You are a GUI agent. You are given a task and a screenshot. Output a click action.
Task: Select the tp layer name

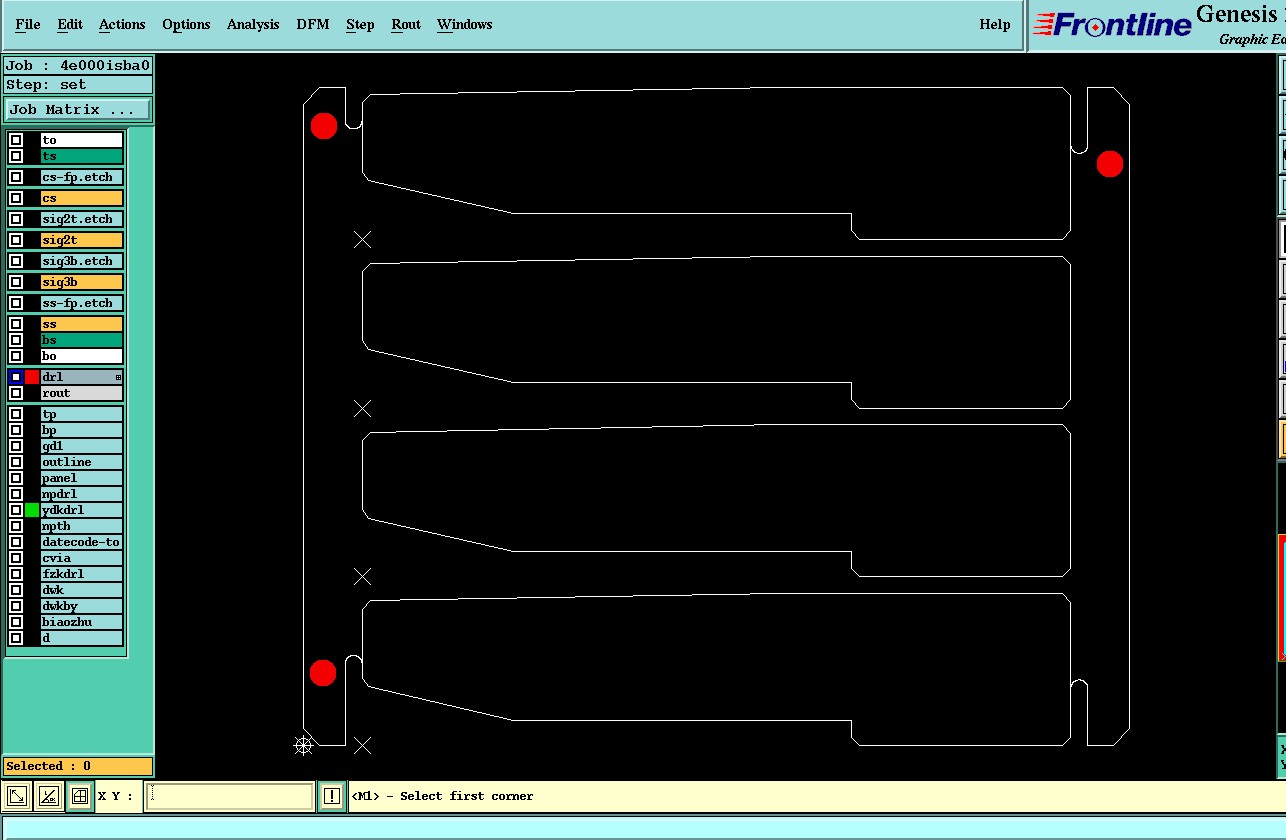tap(82, 414)
